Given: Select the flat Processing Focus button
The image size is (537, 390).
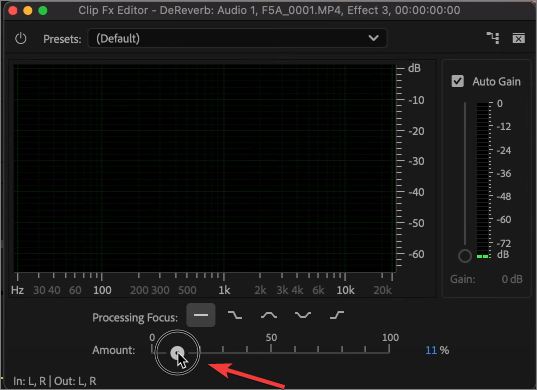Looking at the screenshot, I should (201, 315).
